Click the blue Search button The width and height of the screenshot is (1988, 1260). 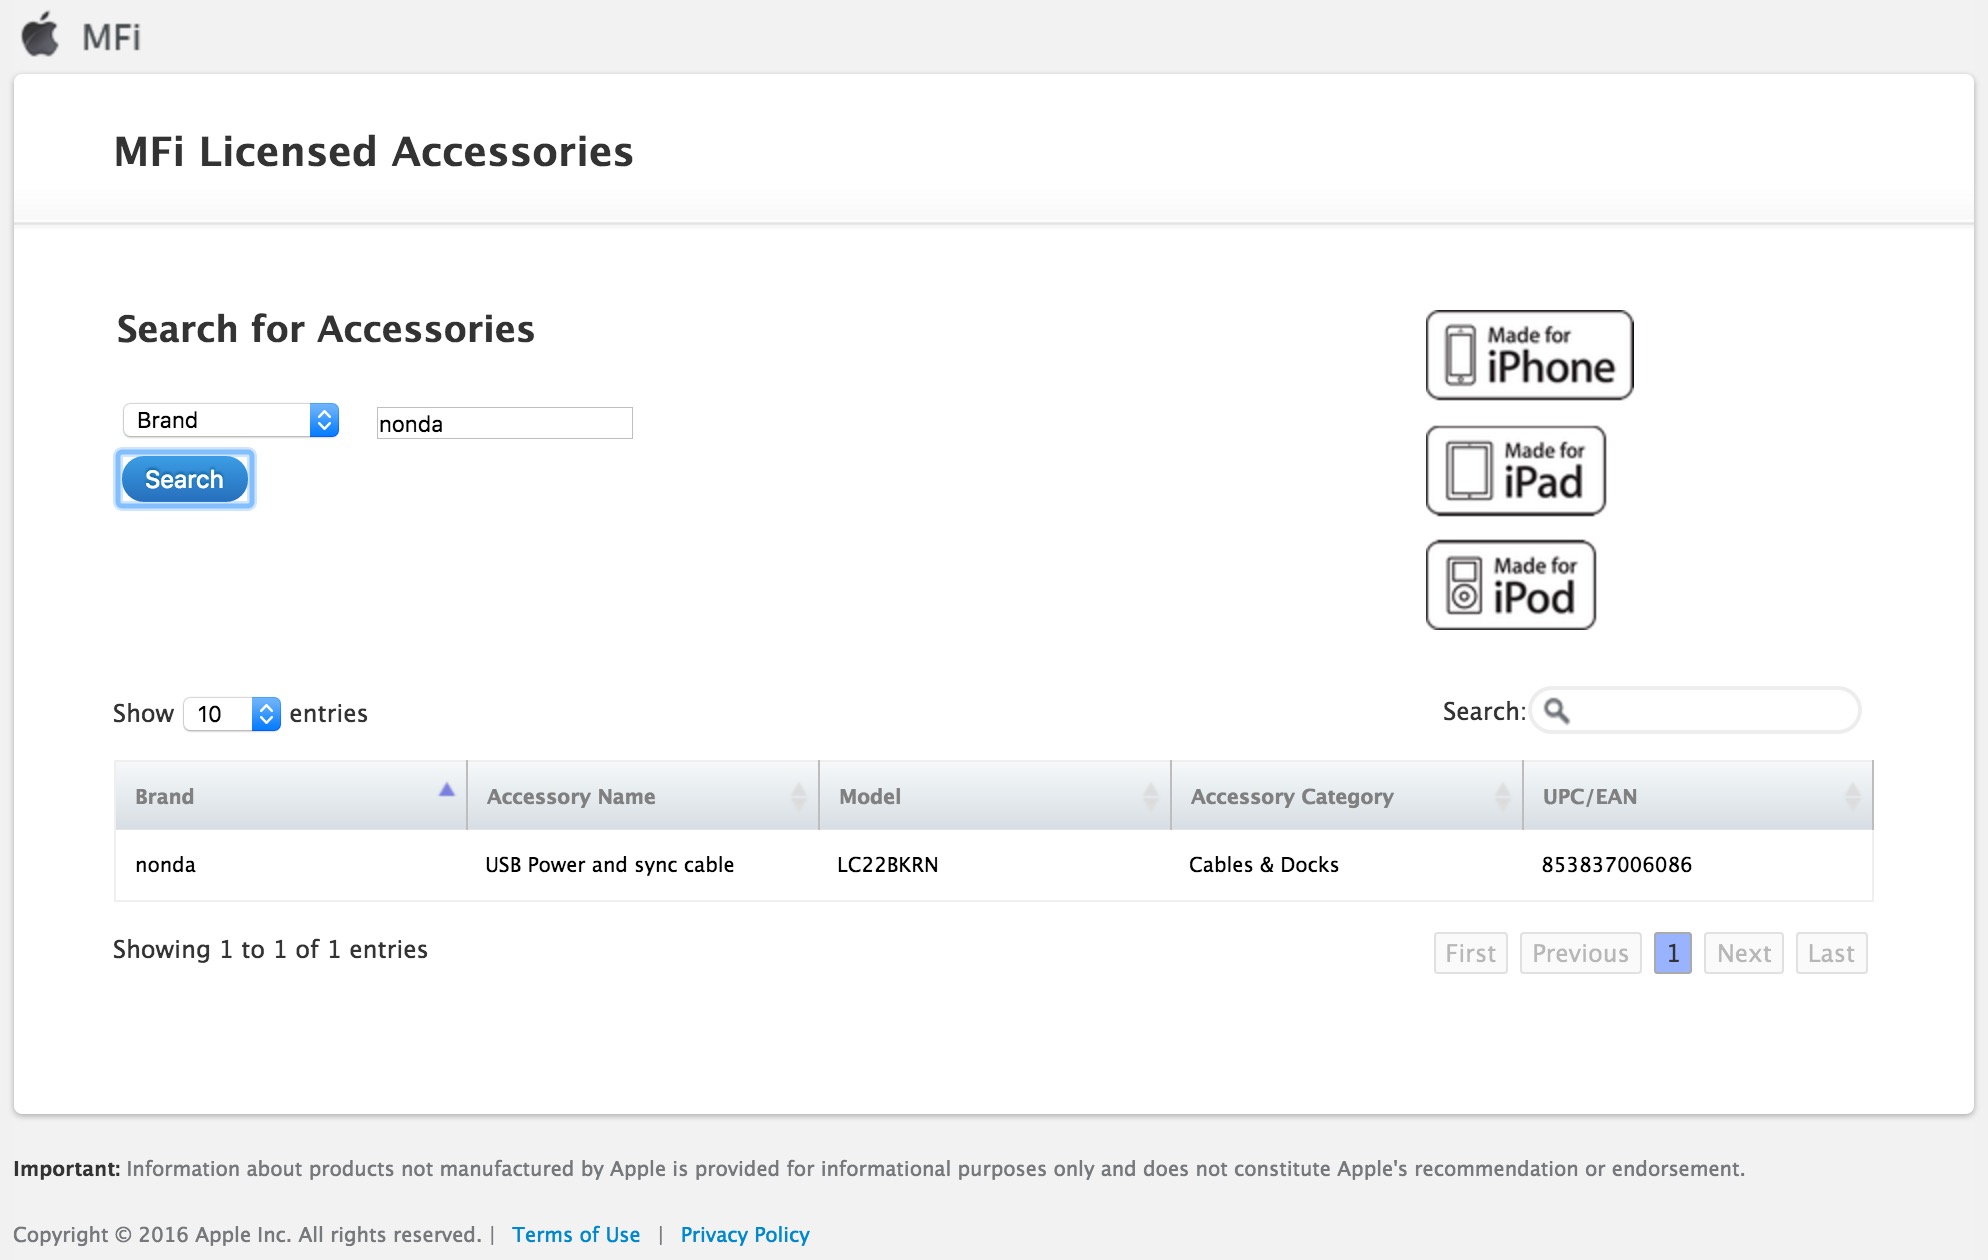185,480
